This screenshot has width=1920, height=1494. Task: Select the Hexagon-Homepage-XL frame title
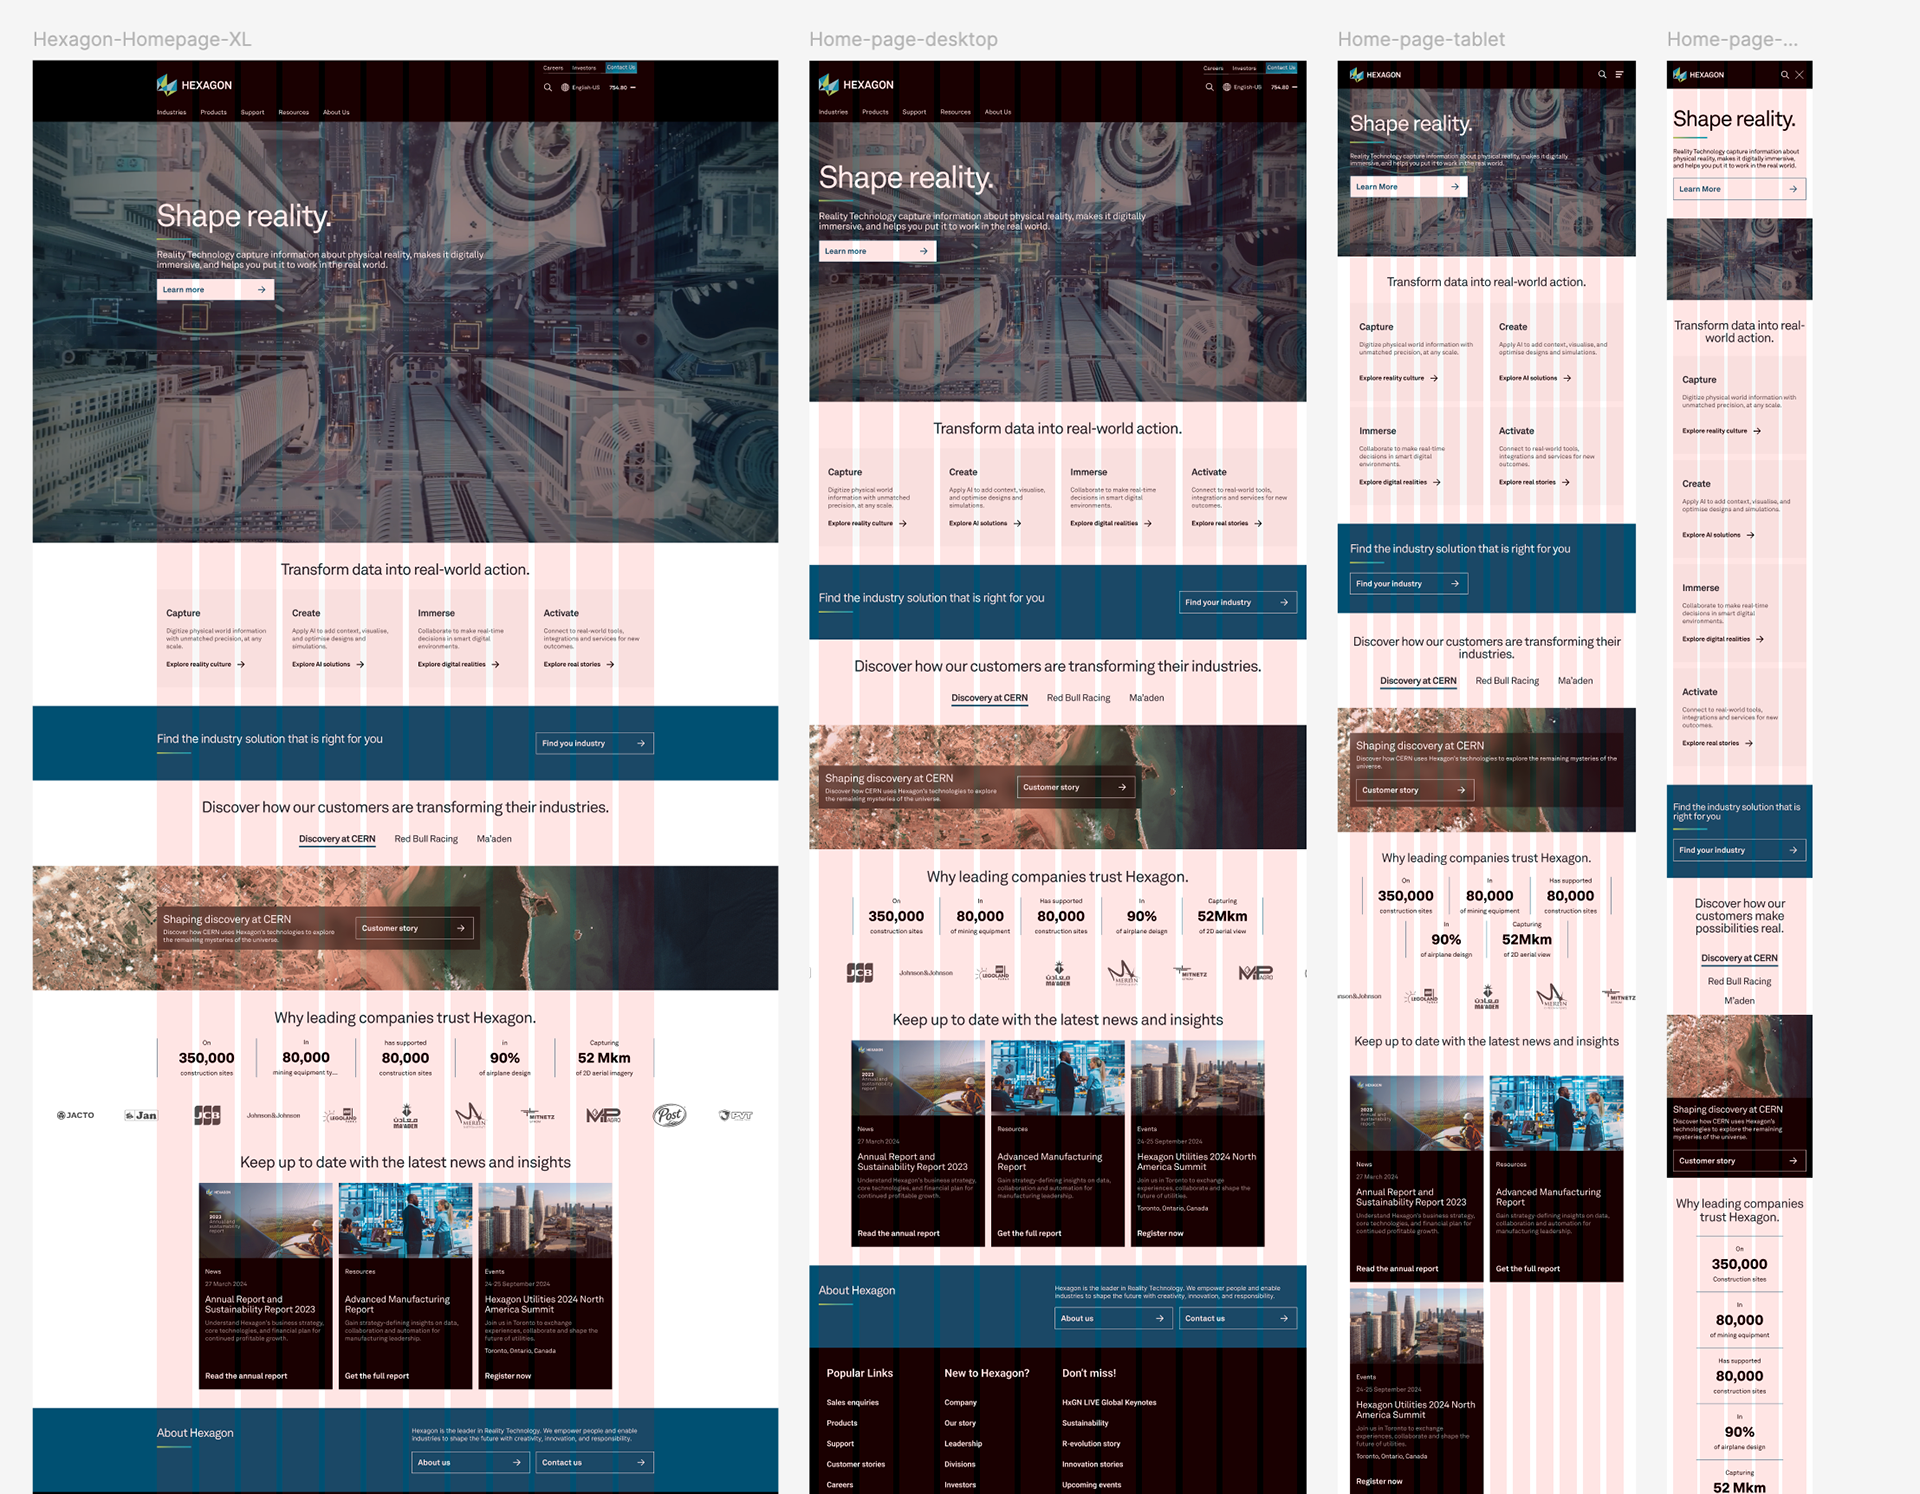tap(142, 39)
